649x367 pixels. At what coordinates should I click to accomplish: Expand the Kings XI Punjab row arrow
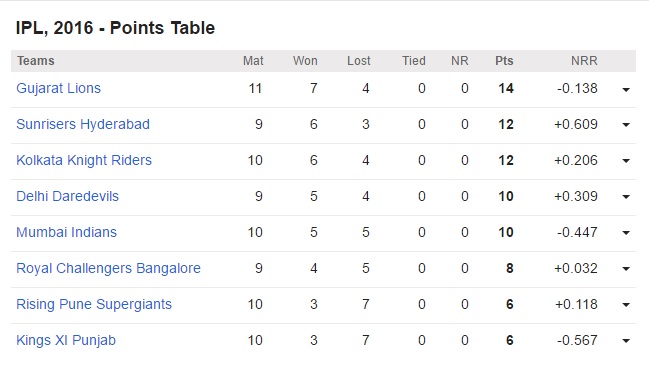coord(626,341)
